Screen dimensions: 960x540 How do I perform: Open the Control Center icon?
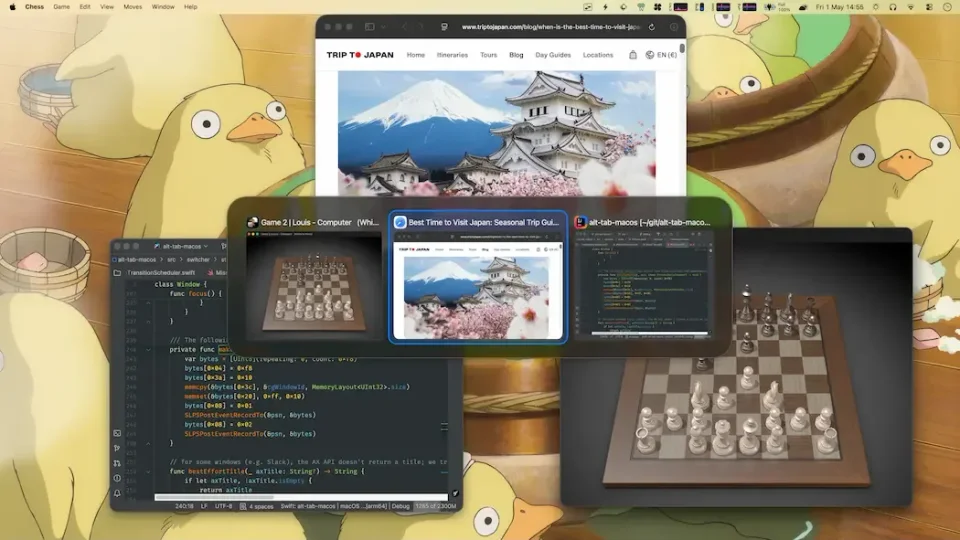(x=929, y=7)
